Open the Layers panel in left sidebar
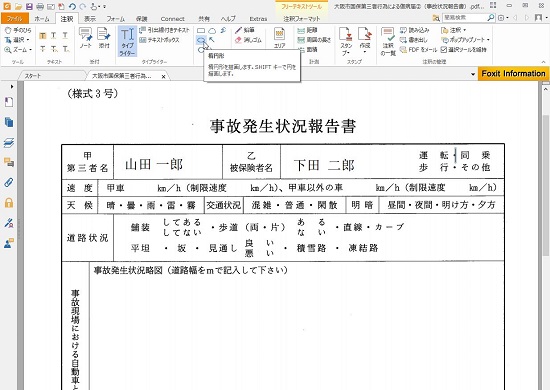The width and height of the screenshot is (550, 390). click(x=9, y=142)
